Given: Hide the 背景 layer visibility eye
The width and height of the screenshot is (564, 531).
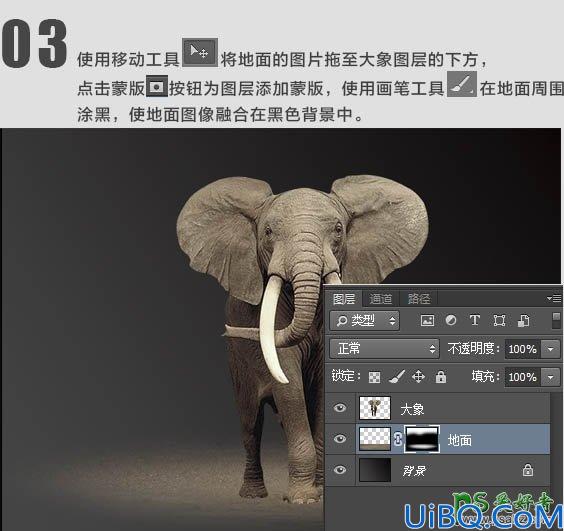Looking at the screenshot, I should 340,470.
